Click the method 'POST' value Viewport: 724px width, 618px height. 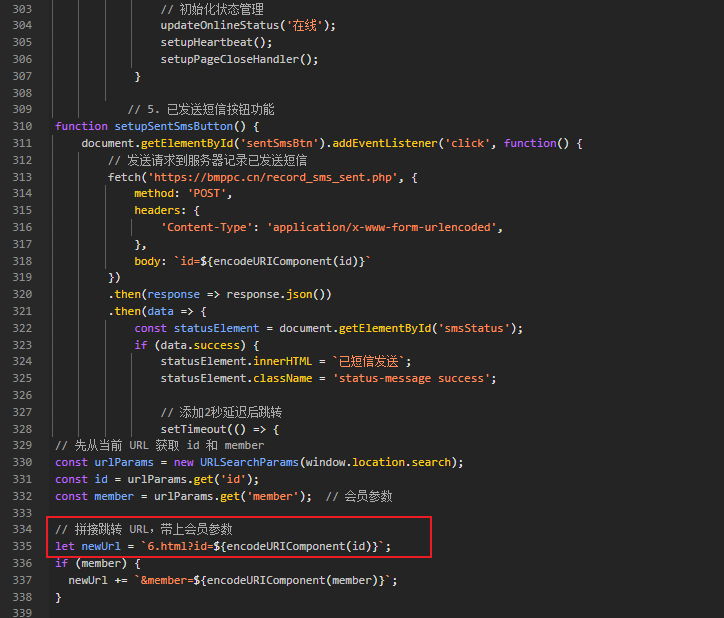(x=206, y=194)
